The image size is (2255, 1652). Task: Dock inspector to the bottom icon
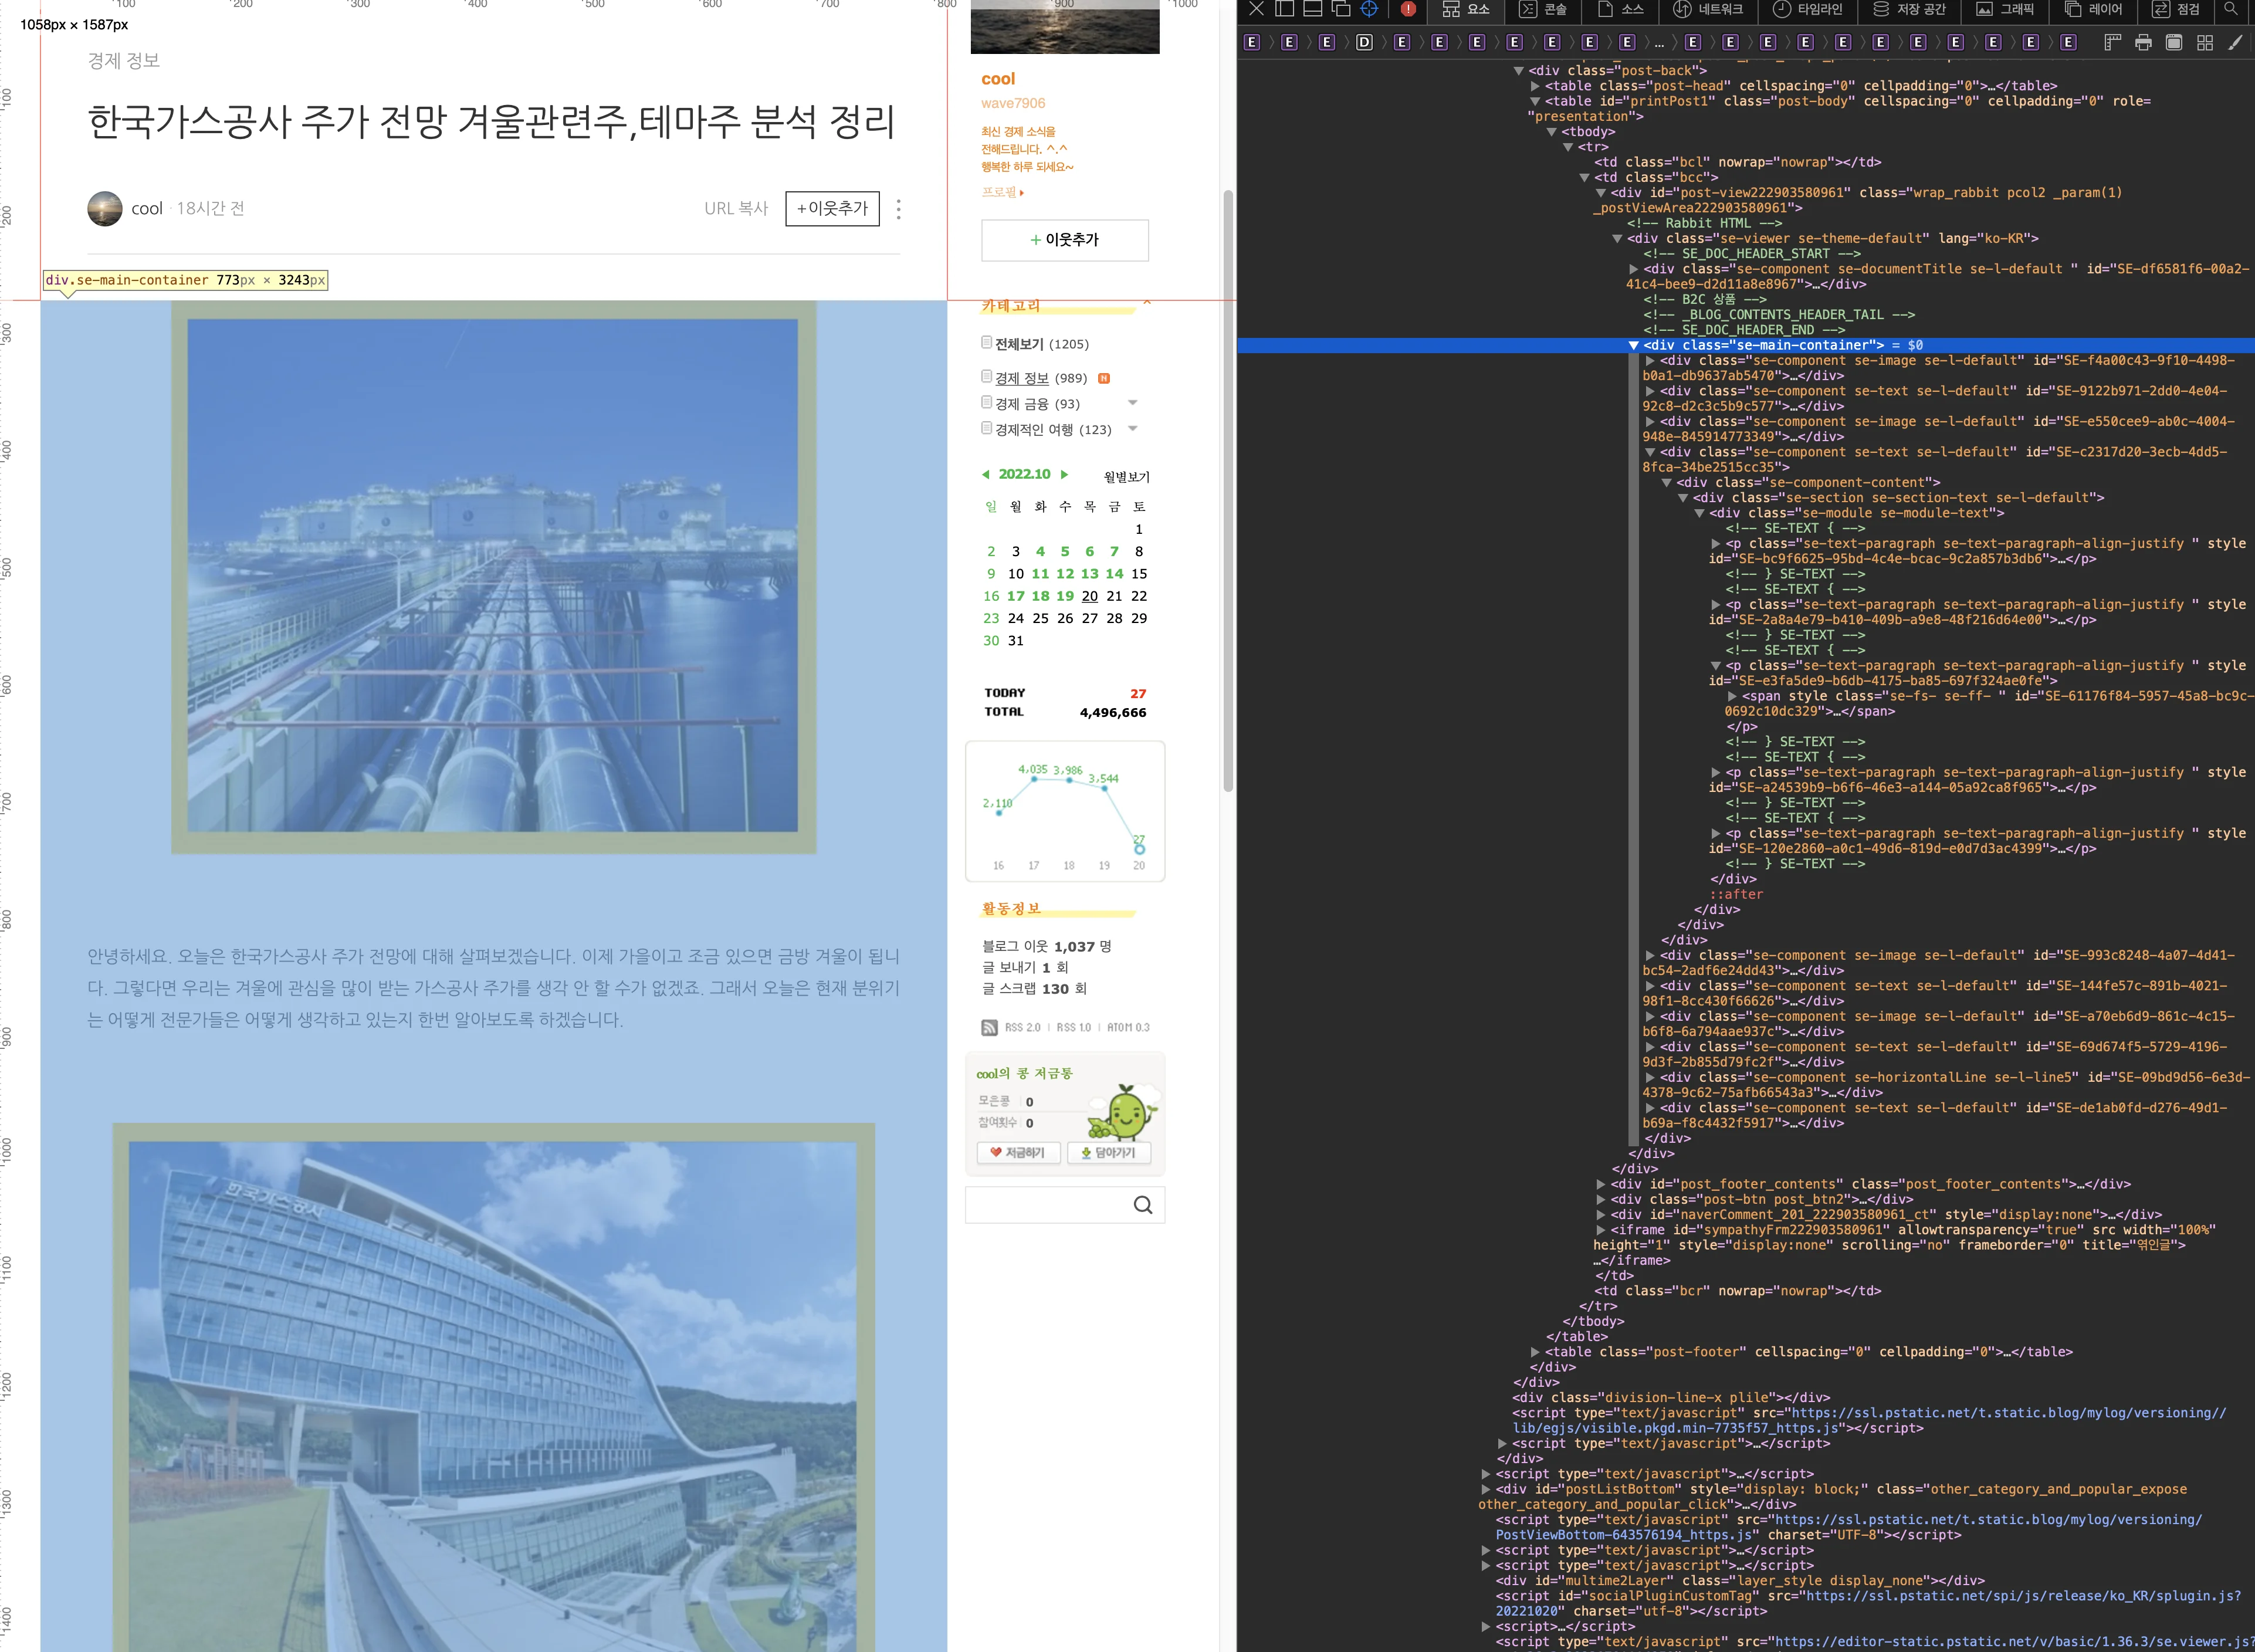point(1313,9)
